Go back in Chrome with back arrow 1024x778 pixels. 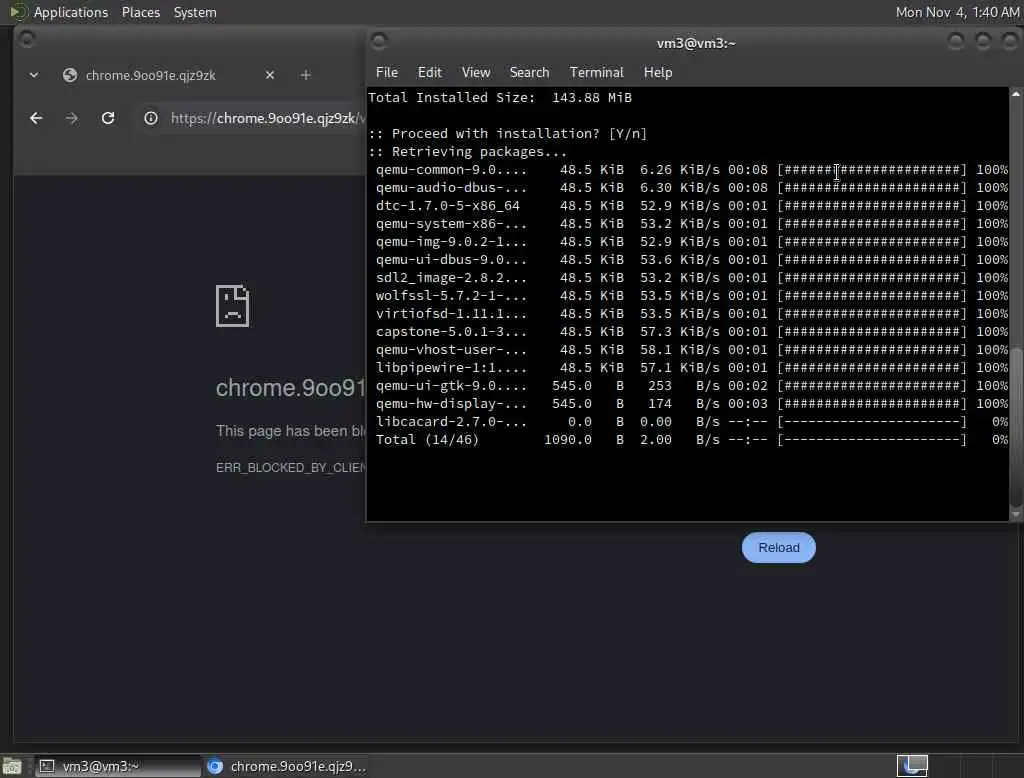[37, 118]
